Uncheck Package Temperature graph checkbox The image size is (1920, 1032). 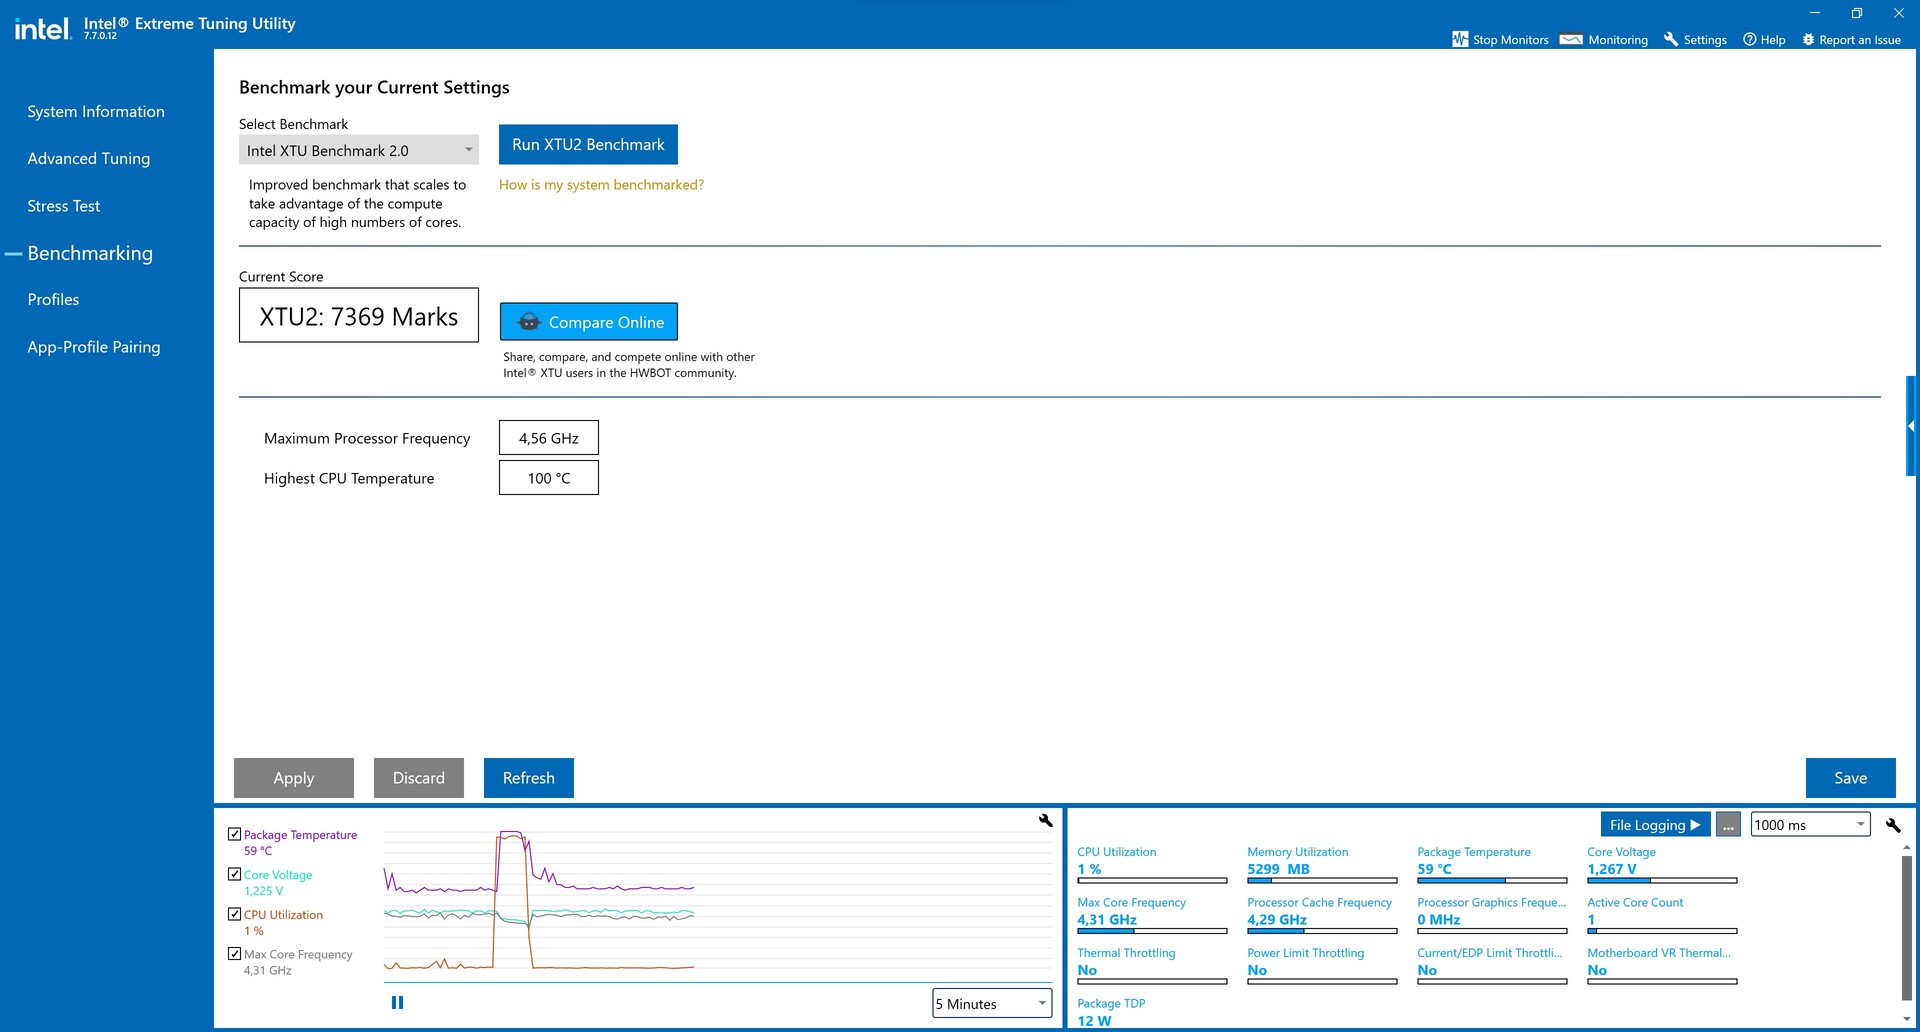point(234,834)
